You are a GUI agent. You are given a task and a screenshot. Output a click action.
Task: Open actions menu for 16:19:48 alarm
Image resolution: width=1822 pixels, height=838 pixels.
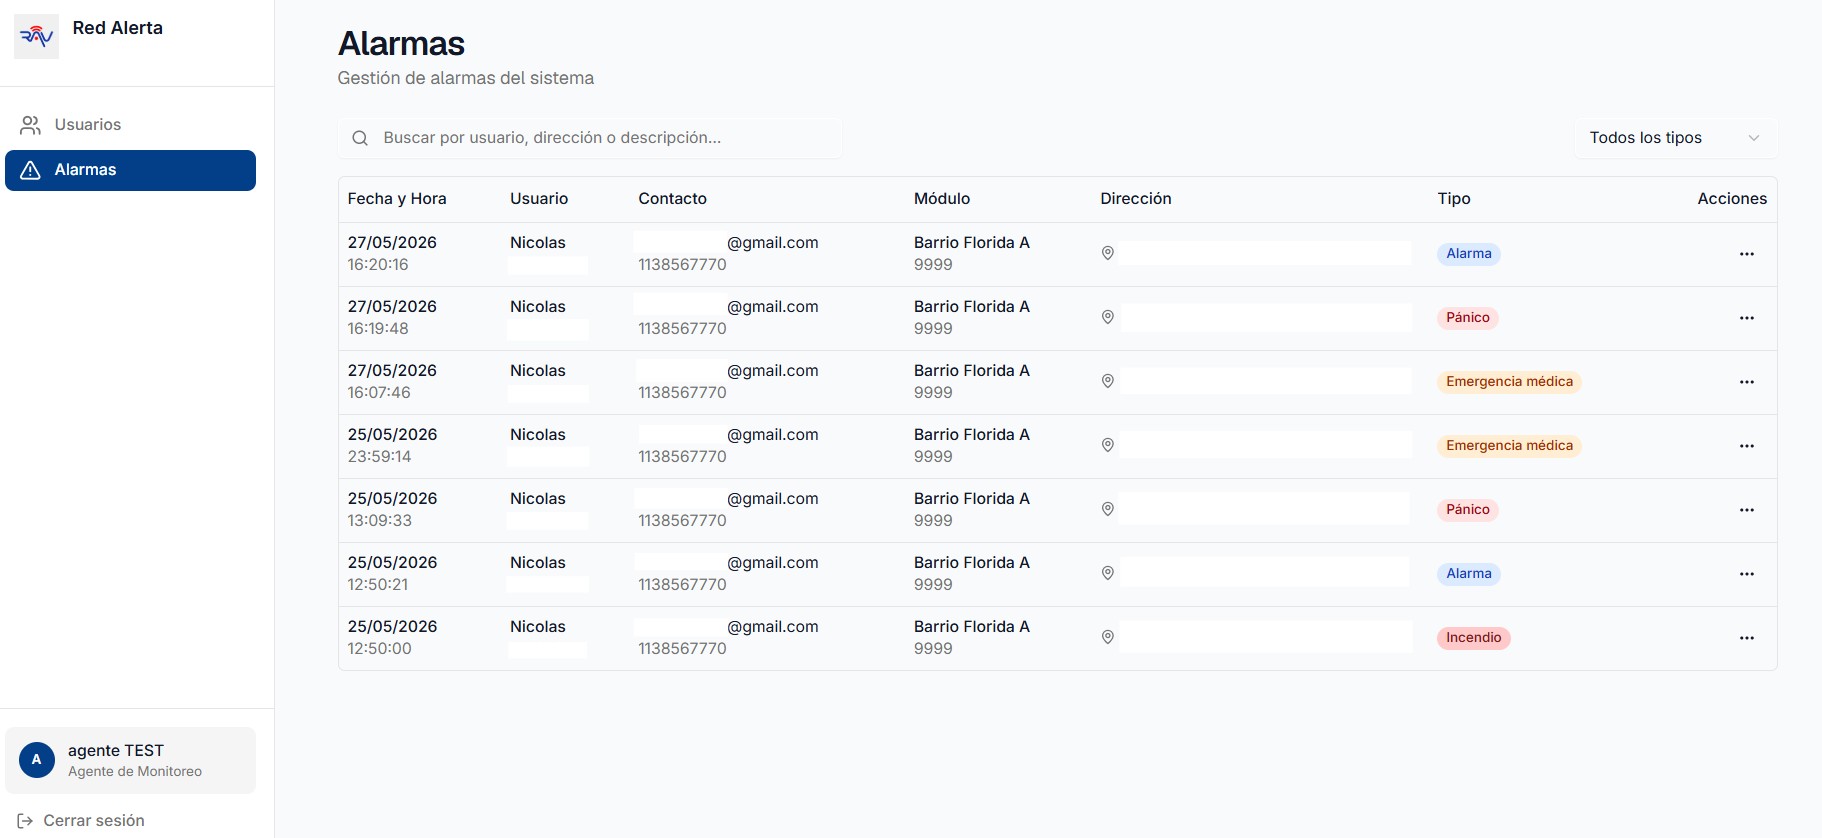(1746, 318)
